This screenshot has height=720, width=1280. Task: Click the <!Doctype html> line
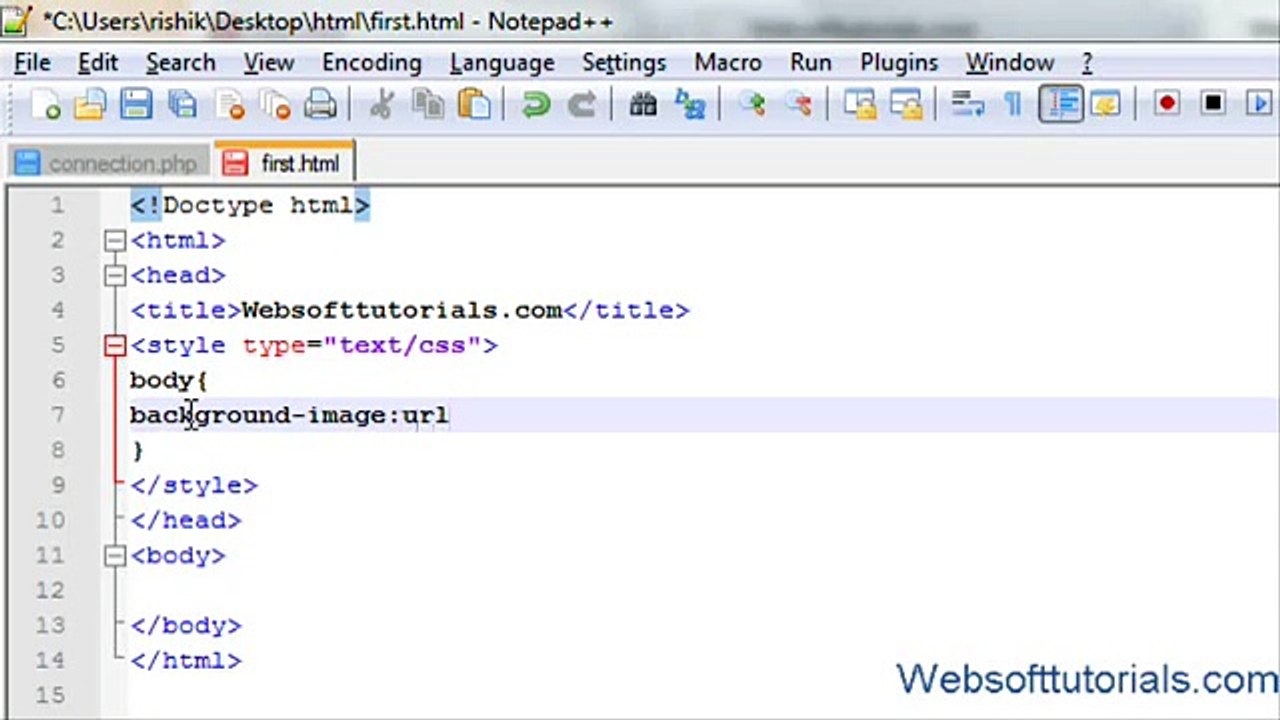coord(250,205)
